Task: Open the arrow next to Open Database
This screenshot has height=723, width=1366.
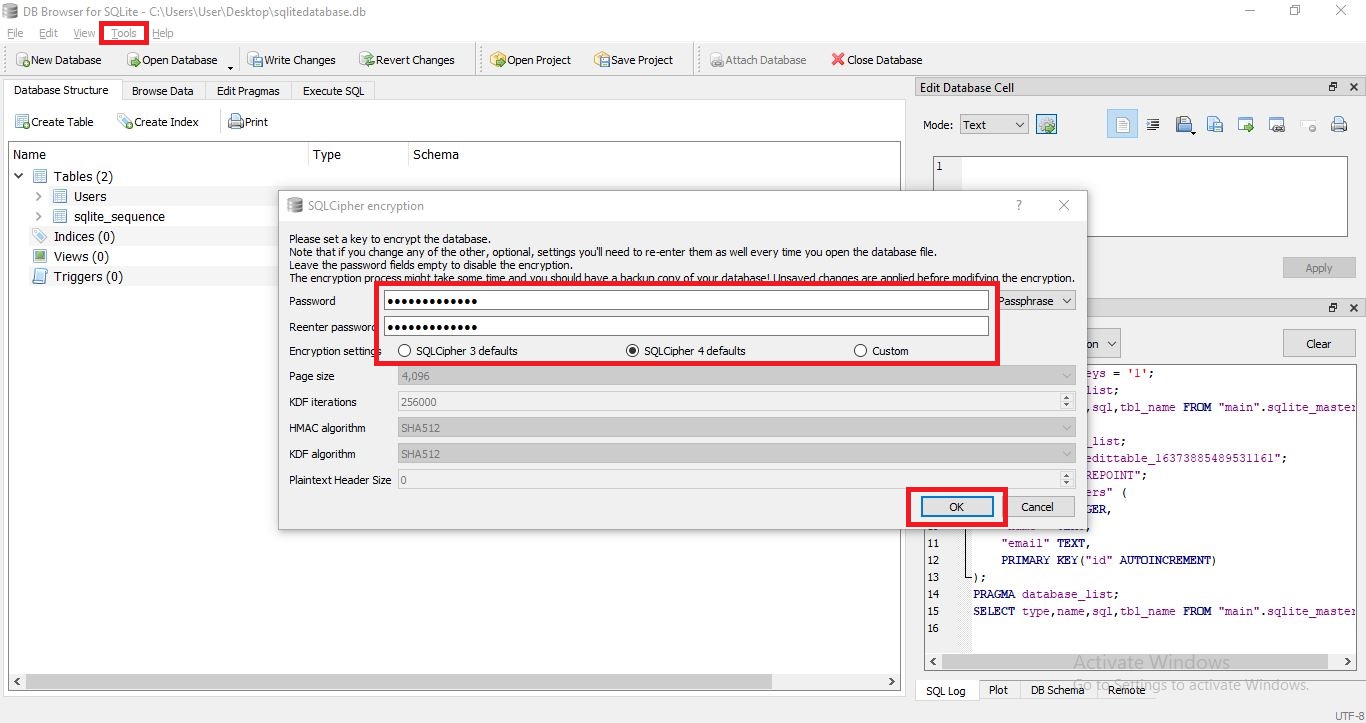Action: [x=230, y=66]
